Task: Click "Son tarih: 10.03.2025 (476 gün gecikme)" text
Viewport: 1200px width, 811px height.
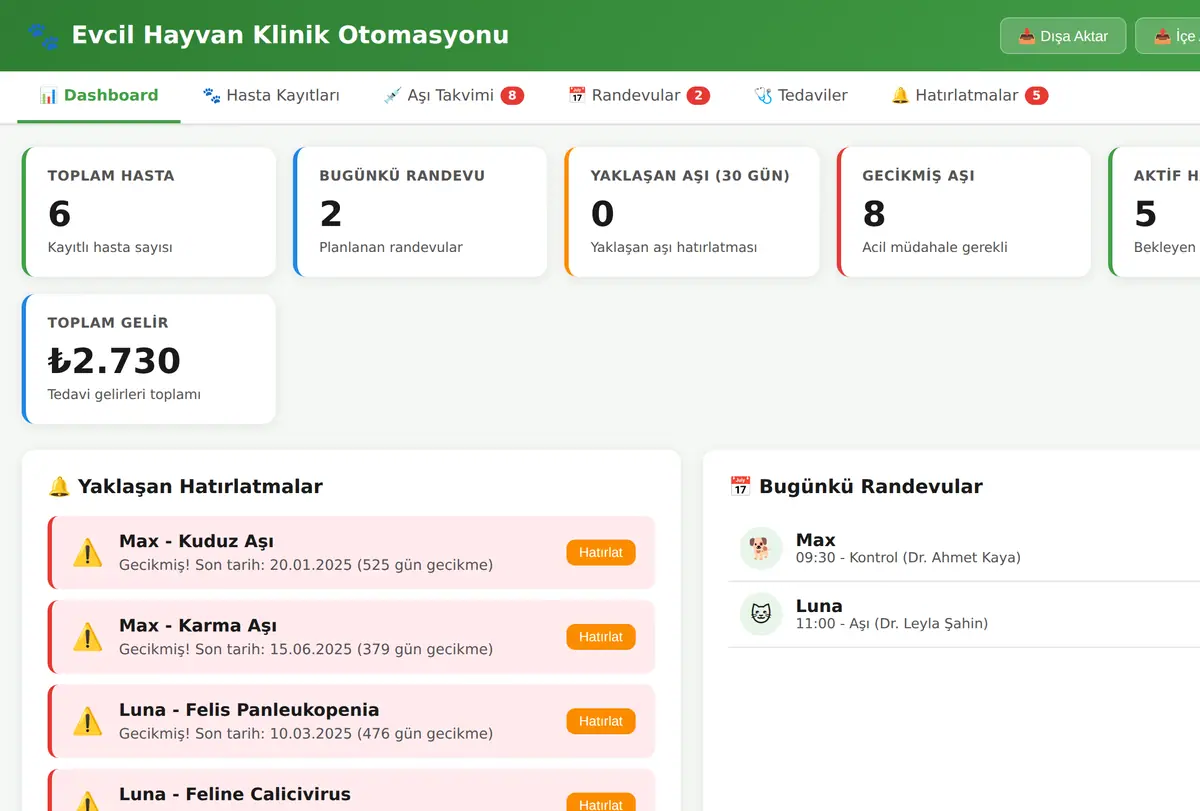Action: click(x=344, y=733)
